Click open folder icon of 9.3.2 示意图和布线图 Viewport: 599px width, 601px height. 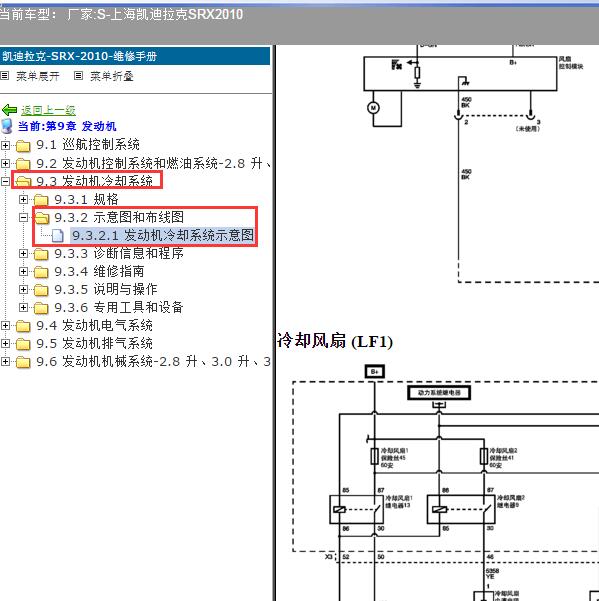click(x=41, y=218)
